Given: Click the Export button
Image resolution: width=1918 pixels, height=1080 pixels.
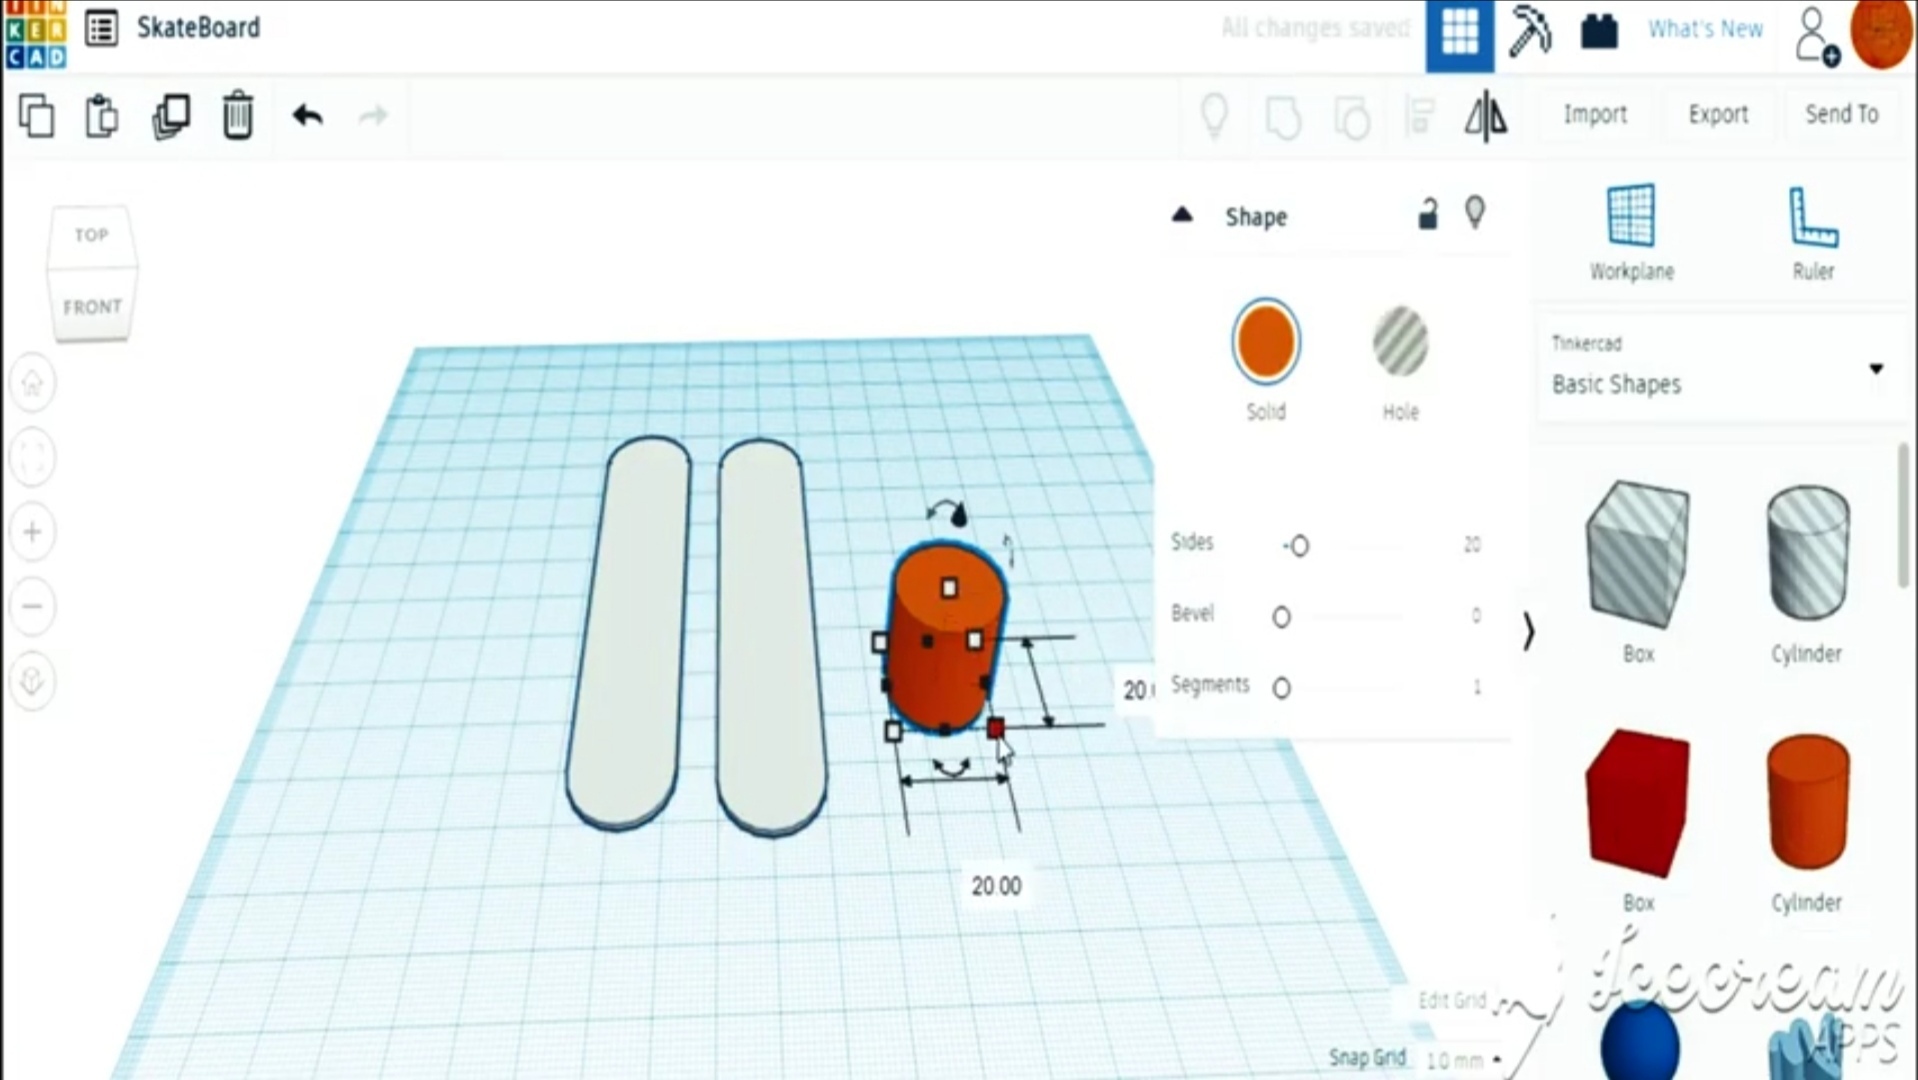Looking at the screenshot, I should point(1717,114).
